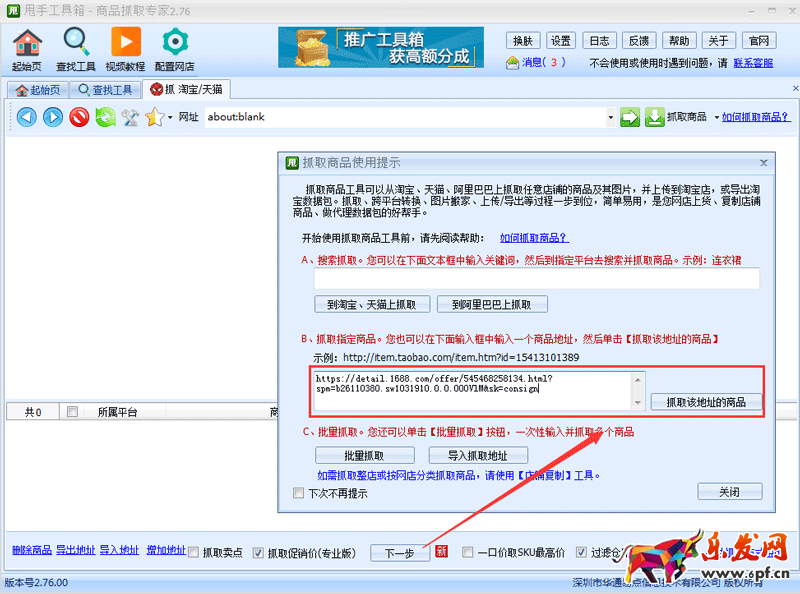Open dialog help link 如何抓取商品?
Viewport: 800px width, 594px height.
pos(534,238)
